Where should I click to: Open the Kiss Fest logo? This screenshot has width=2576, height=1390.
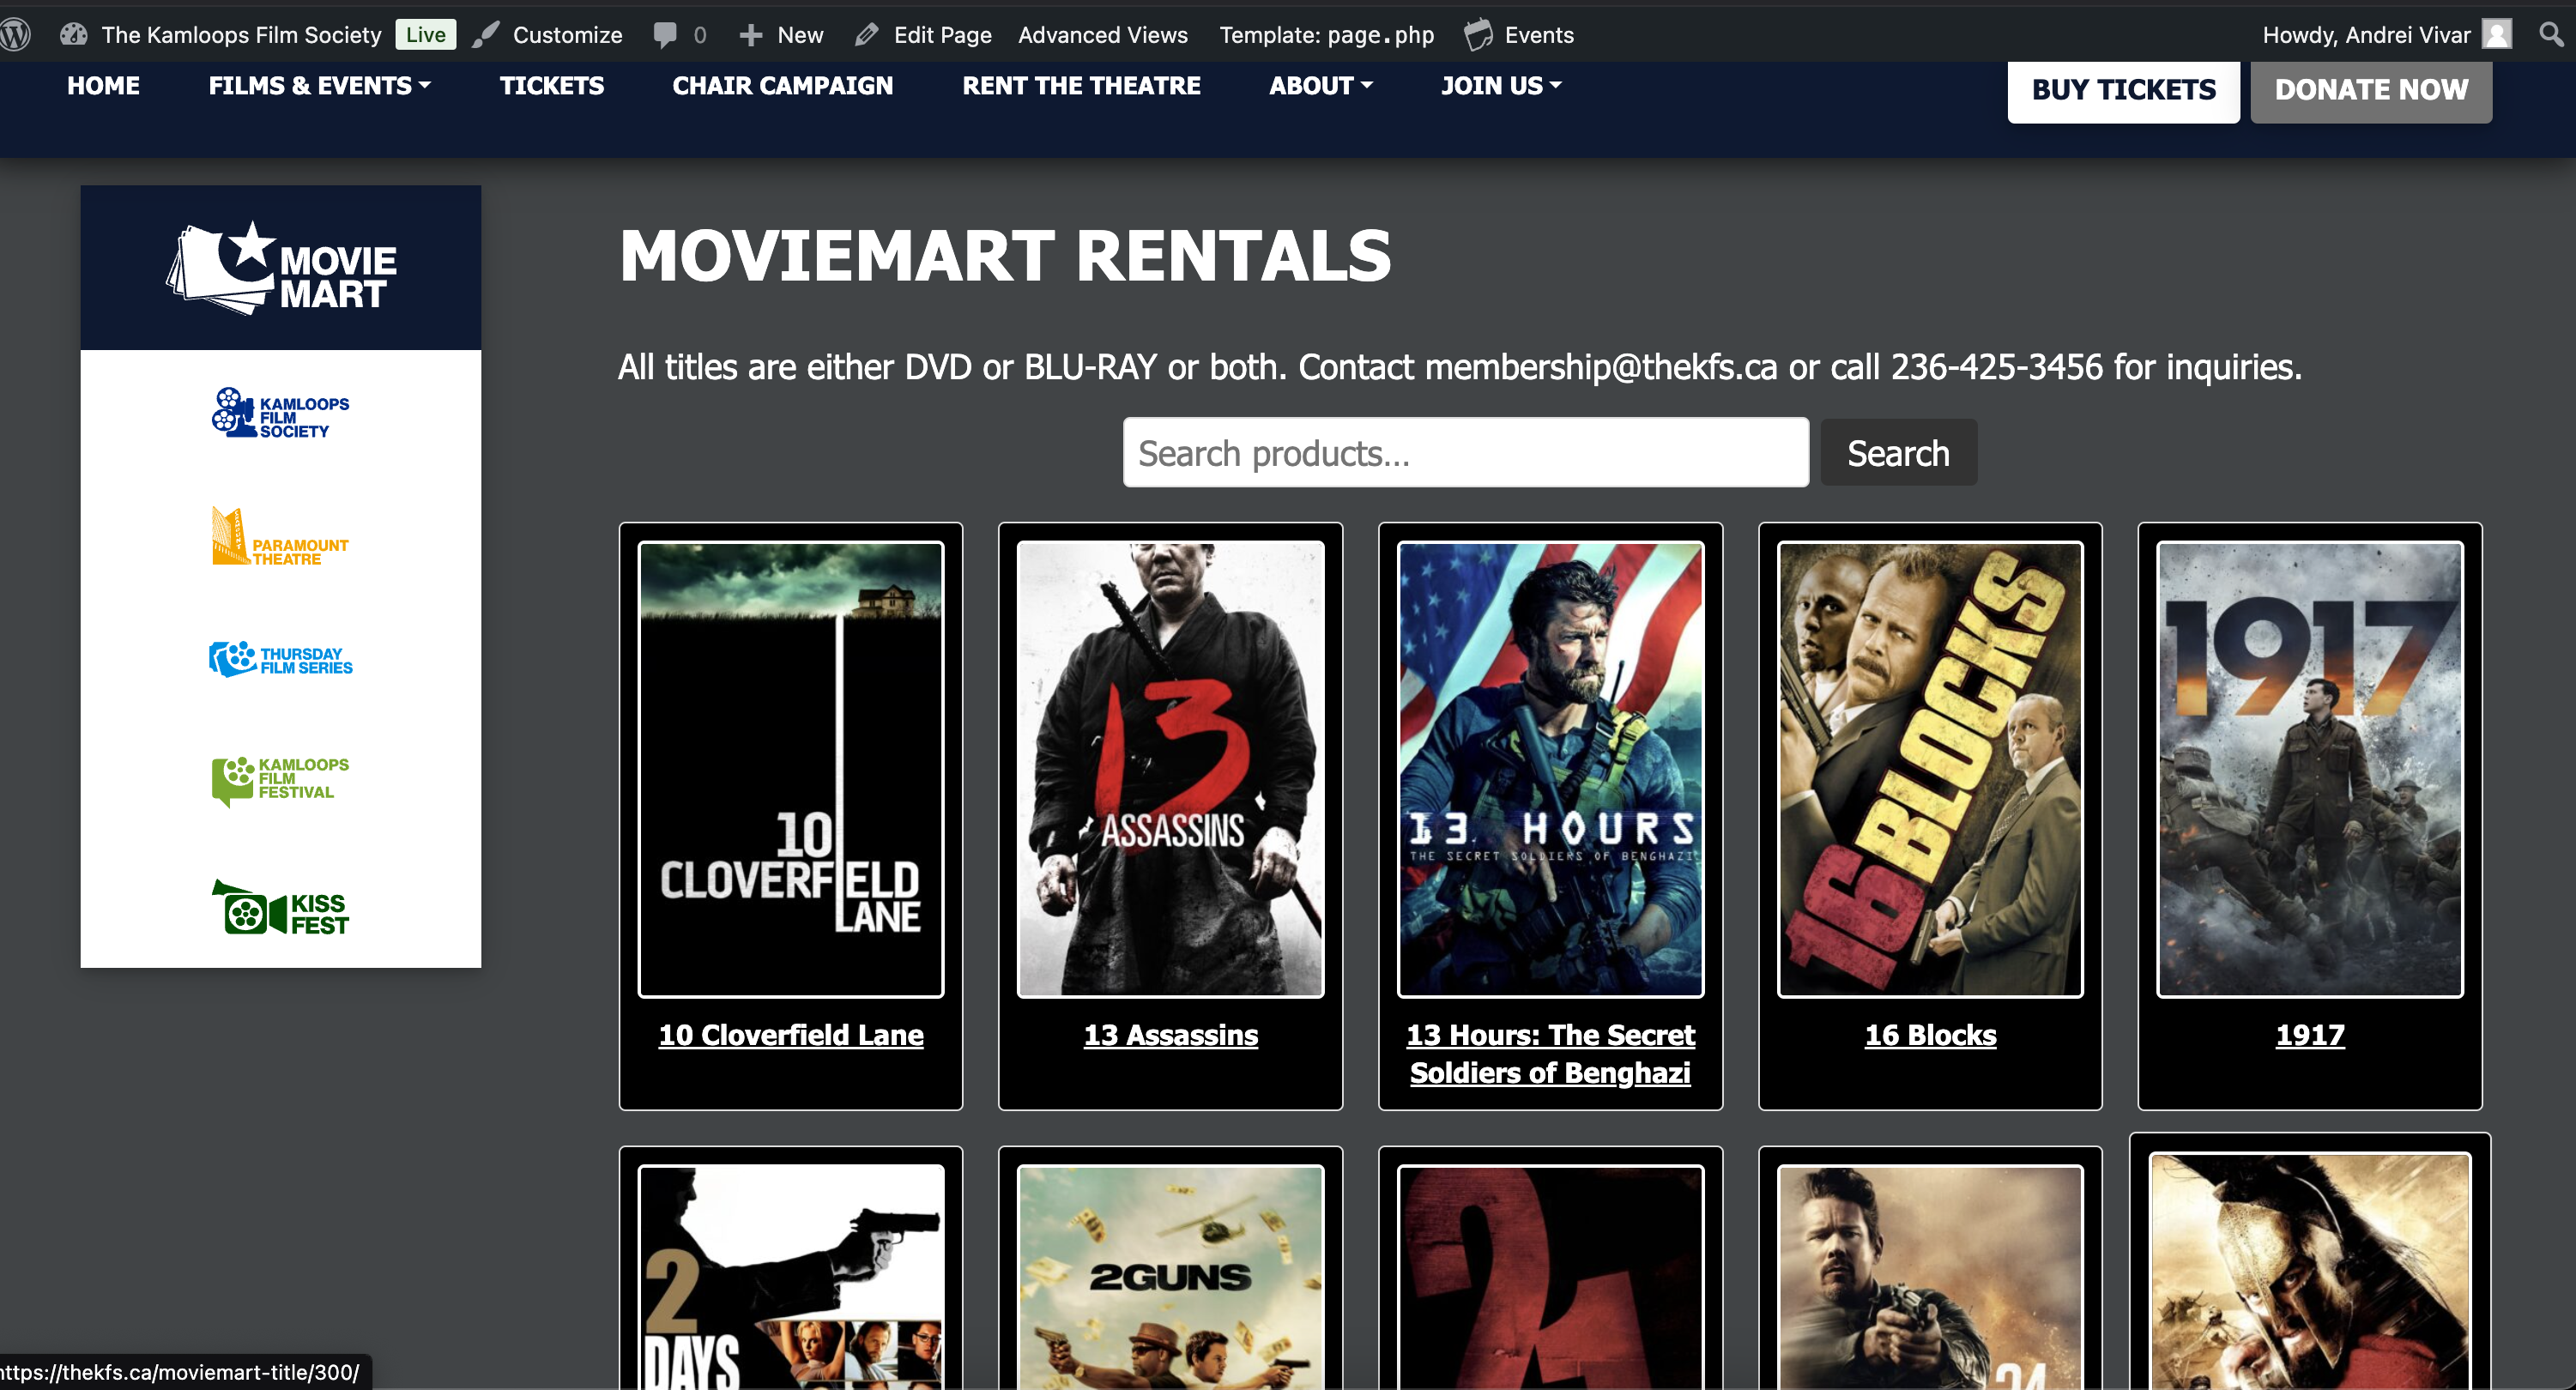pos(281,908)
